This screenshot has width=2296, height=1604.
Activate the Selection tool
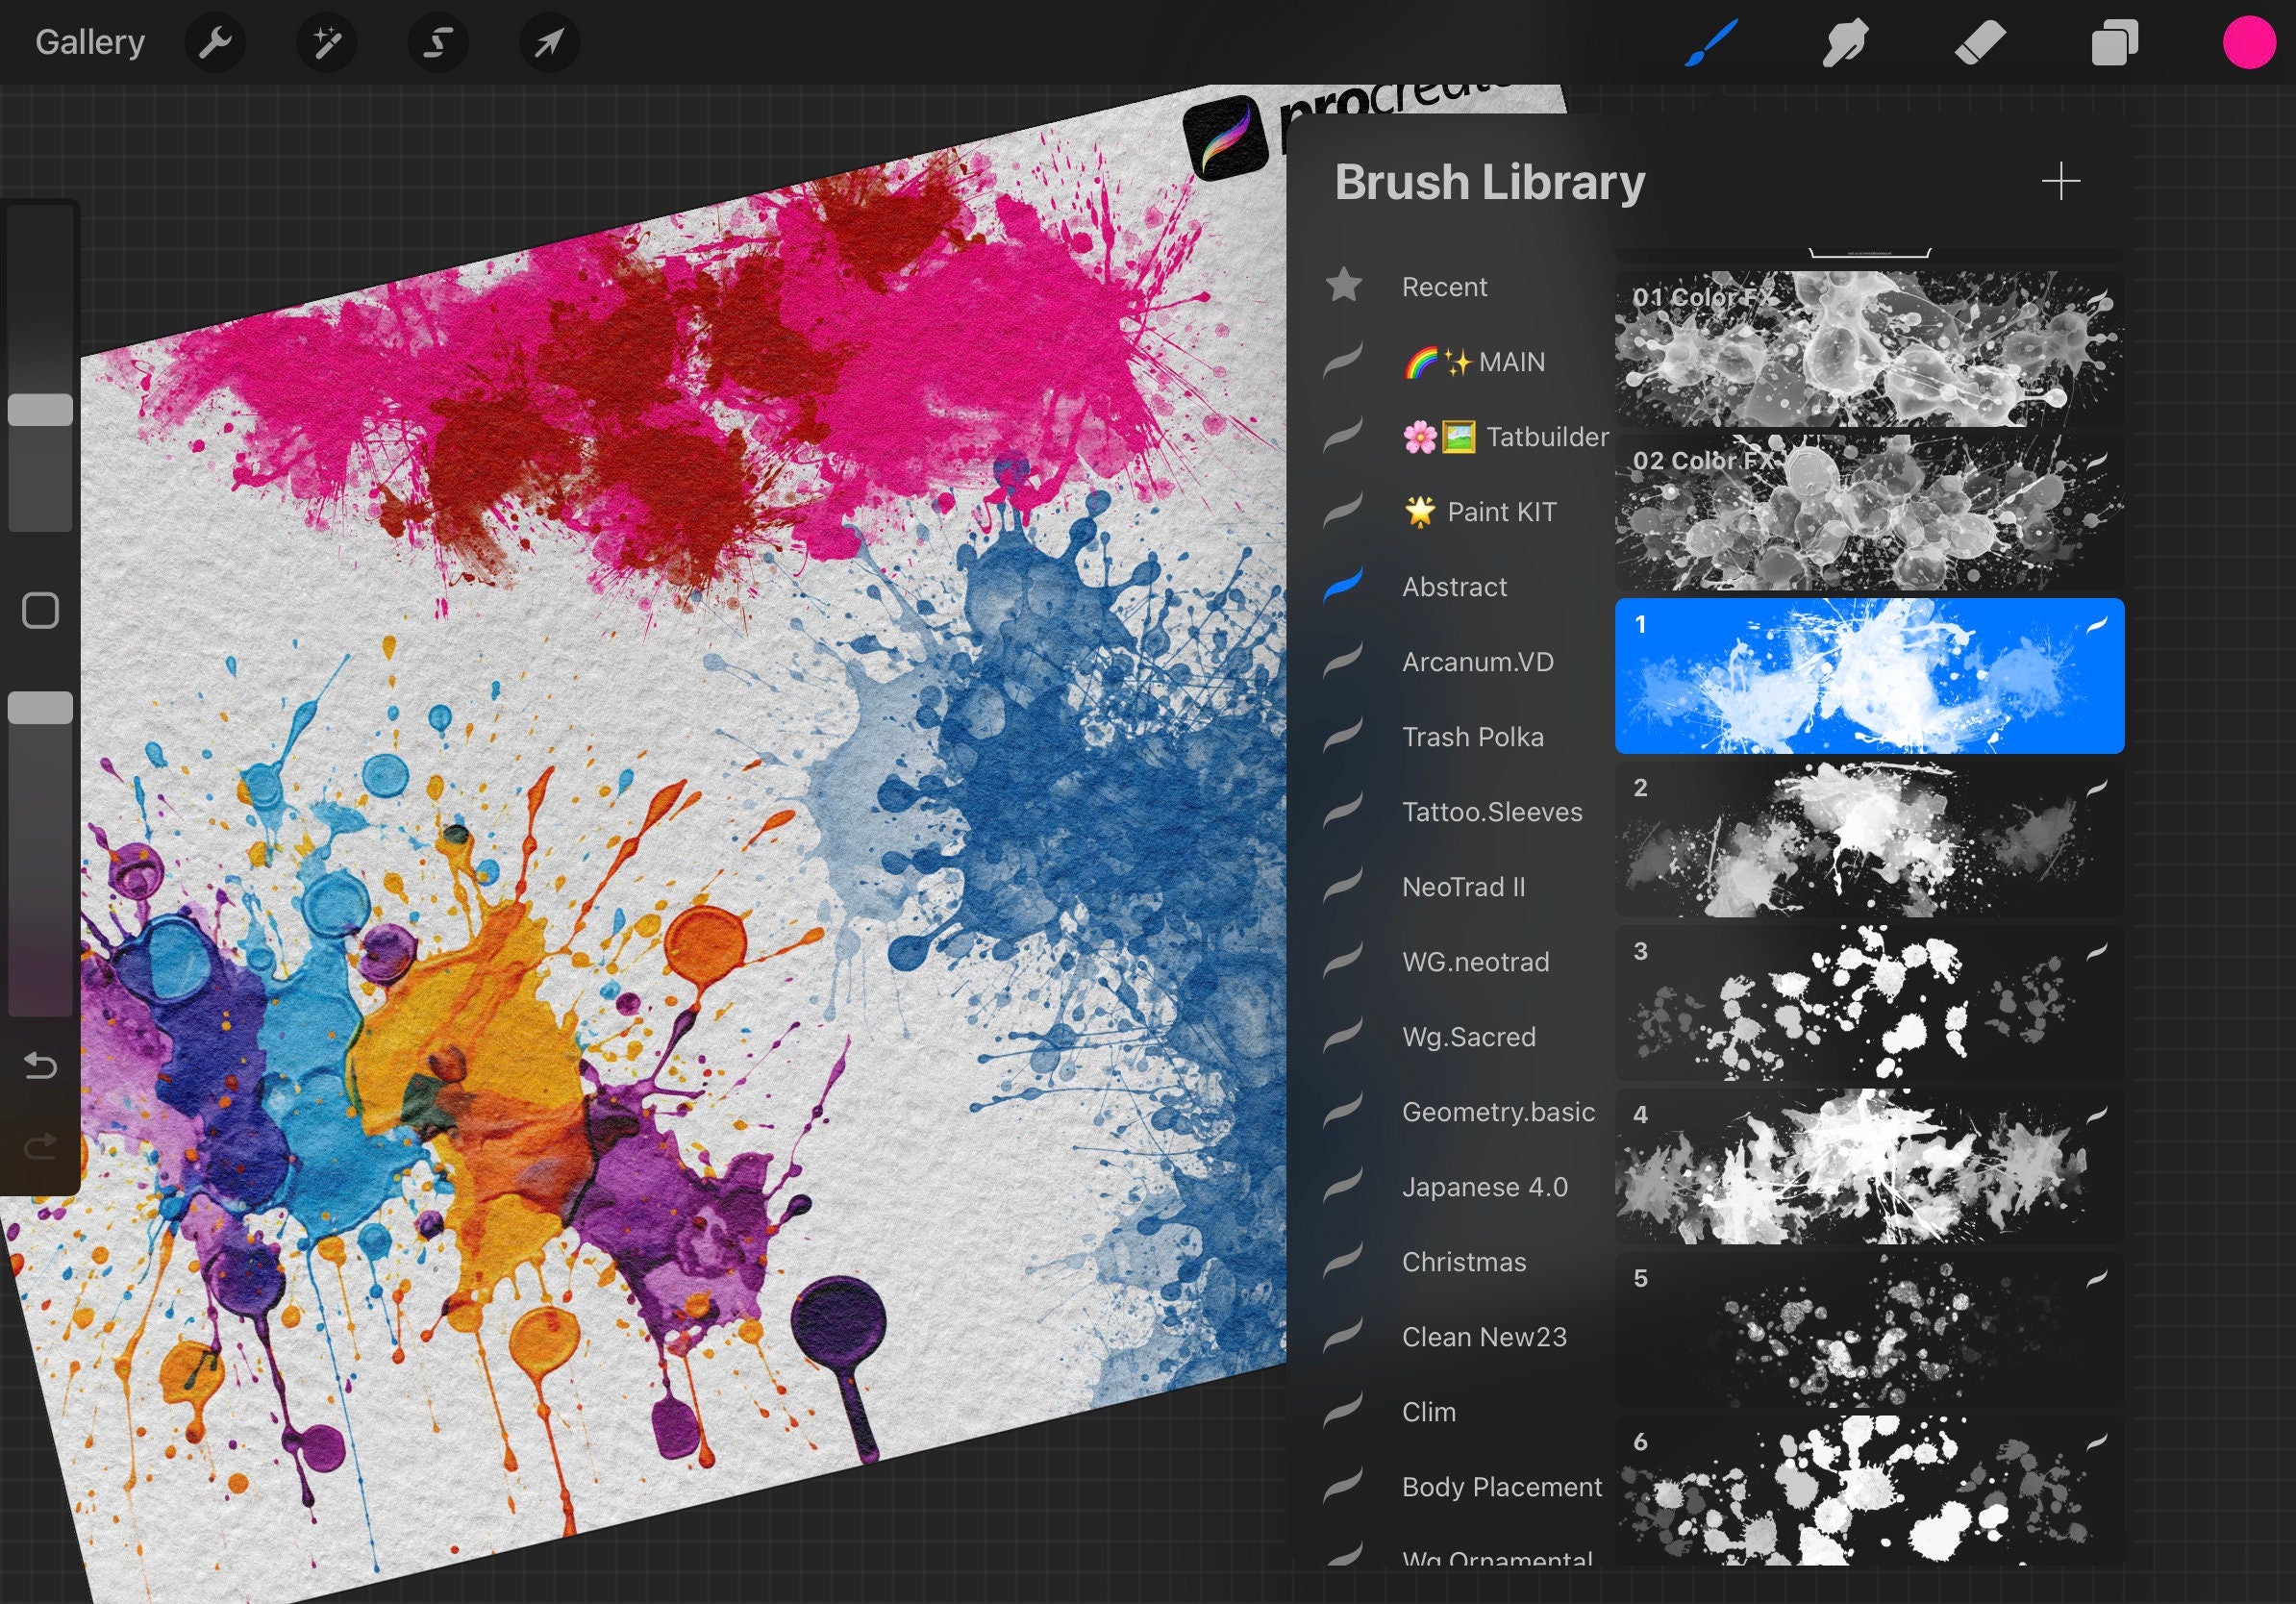(438, 42)
